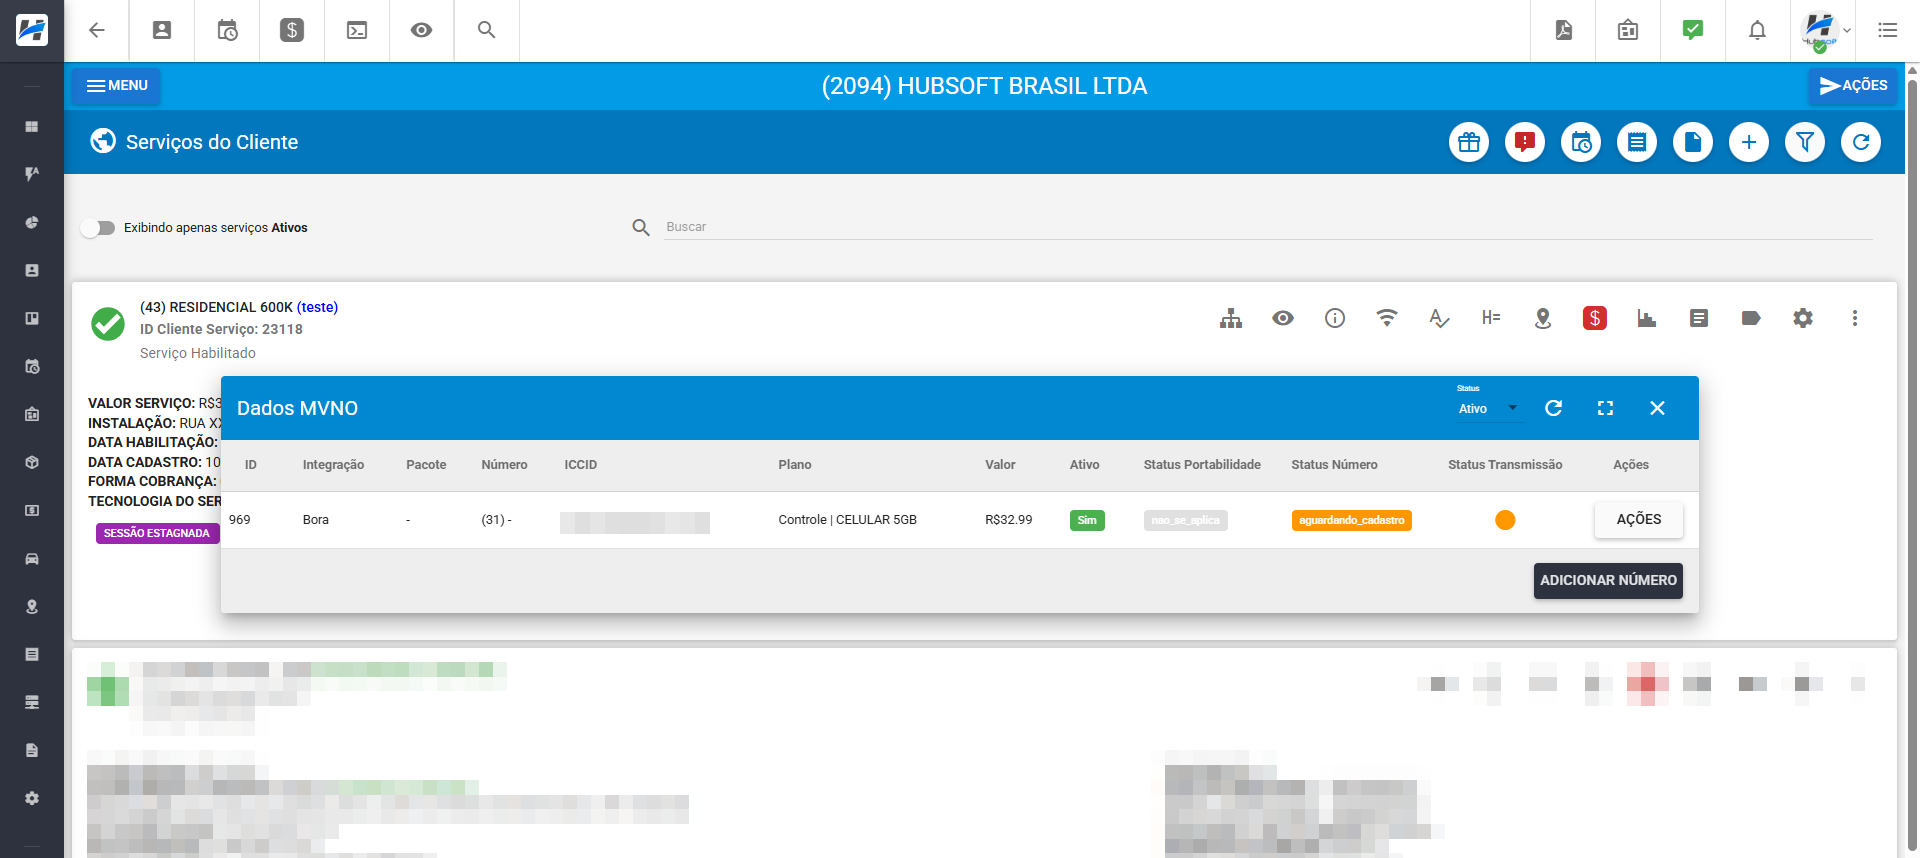Image resolution: width=1920 pixels, height=858 pixels.
Task: Open the terminal console icon
Action: click(x=357, y=30)
